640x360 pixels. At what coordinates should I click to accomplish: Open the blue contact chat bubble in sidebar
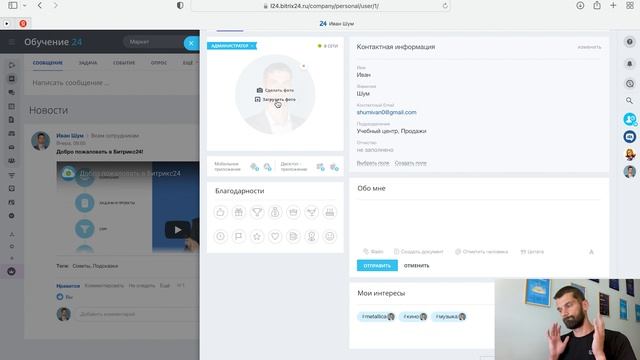point(630,119)
